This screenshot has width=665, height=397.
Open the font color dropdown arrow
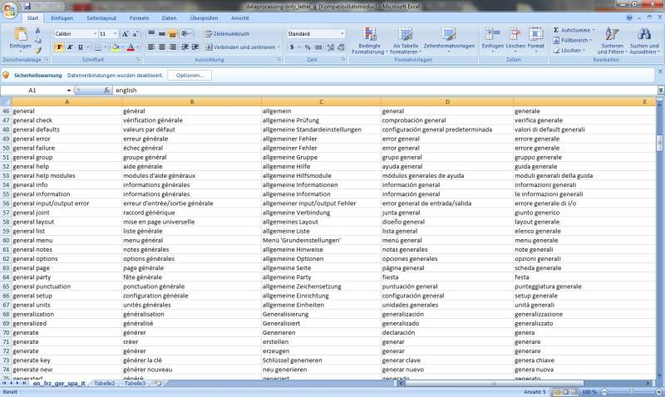pos(138,47)
